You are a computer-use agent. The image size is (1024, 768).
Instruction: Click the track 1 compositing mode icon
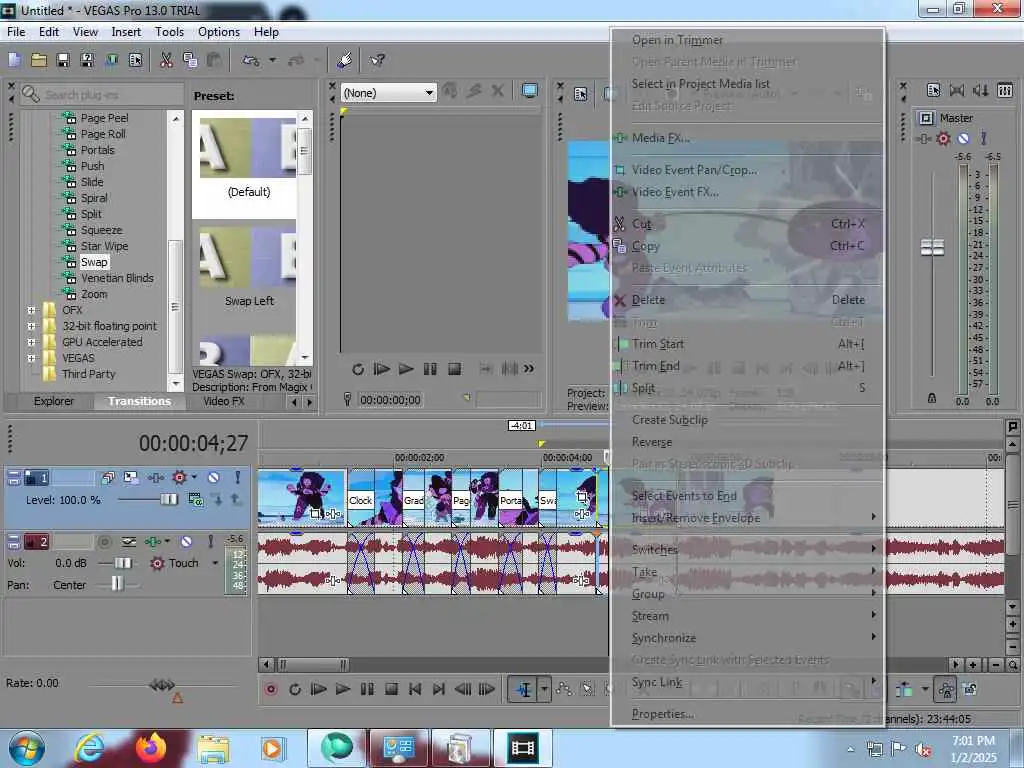[x=195, y=500]
